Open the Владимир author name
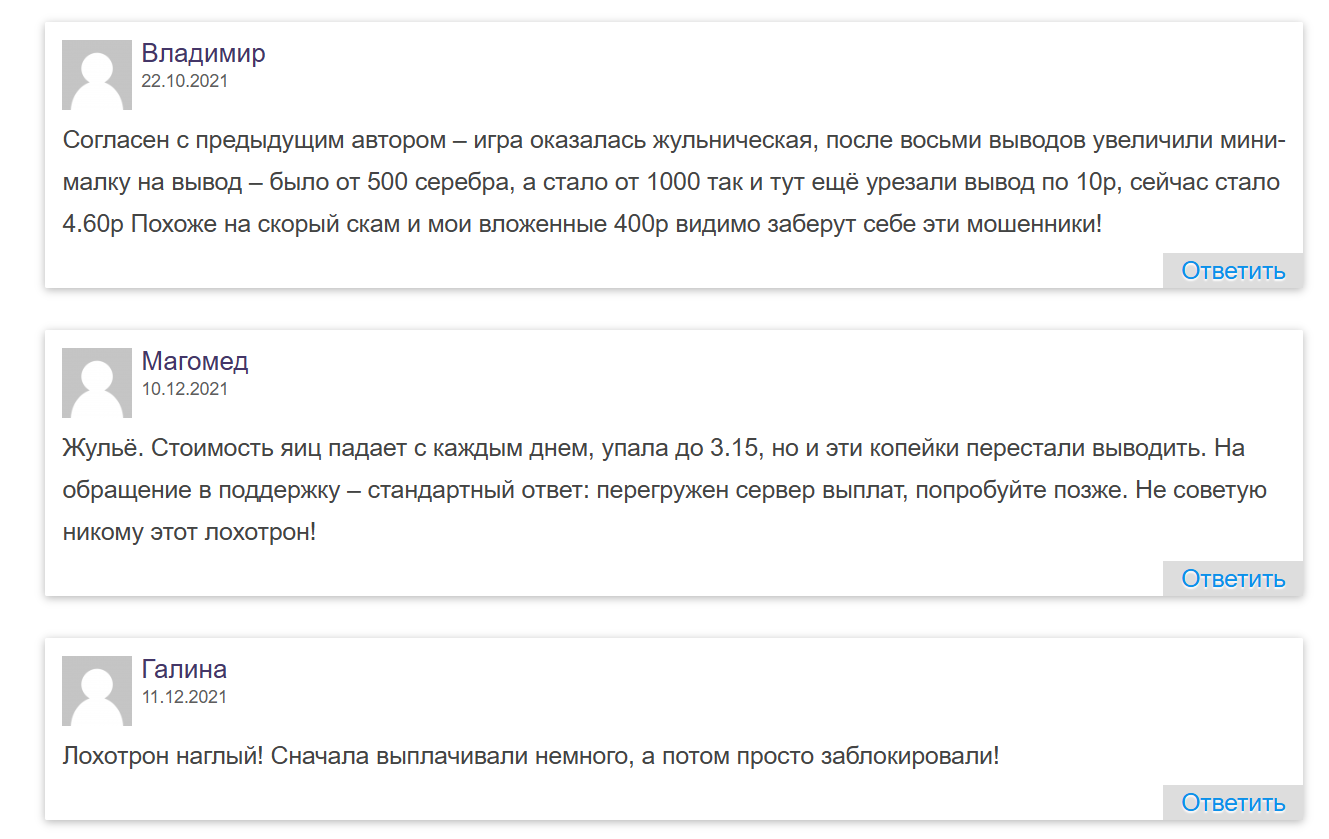The width and height of the screenshot is (1329, 839). coord(203,53)
